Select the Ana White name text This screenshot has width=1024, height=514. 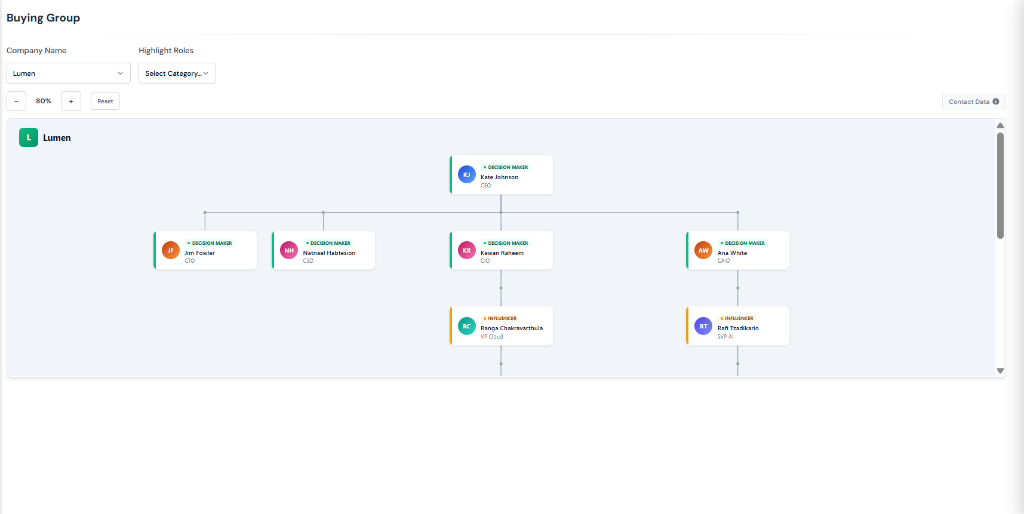pos(732,253)
